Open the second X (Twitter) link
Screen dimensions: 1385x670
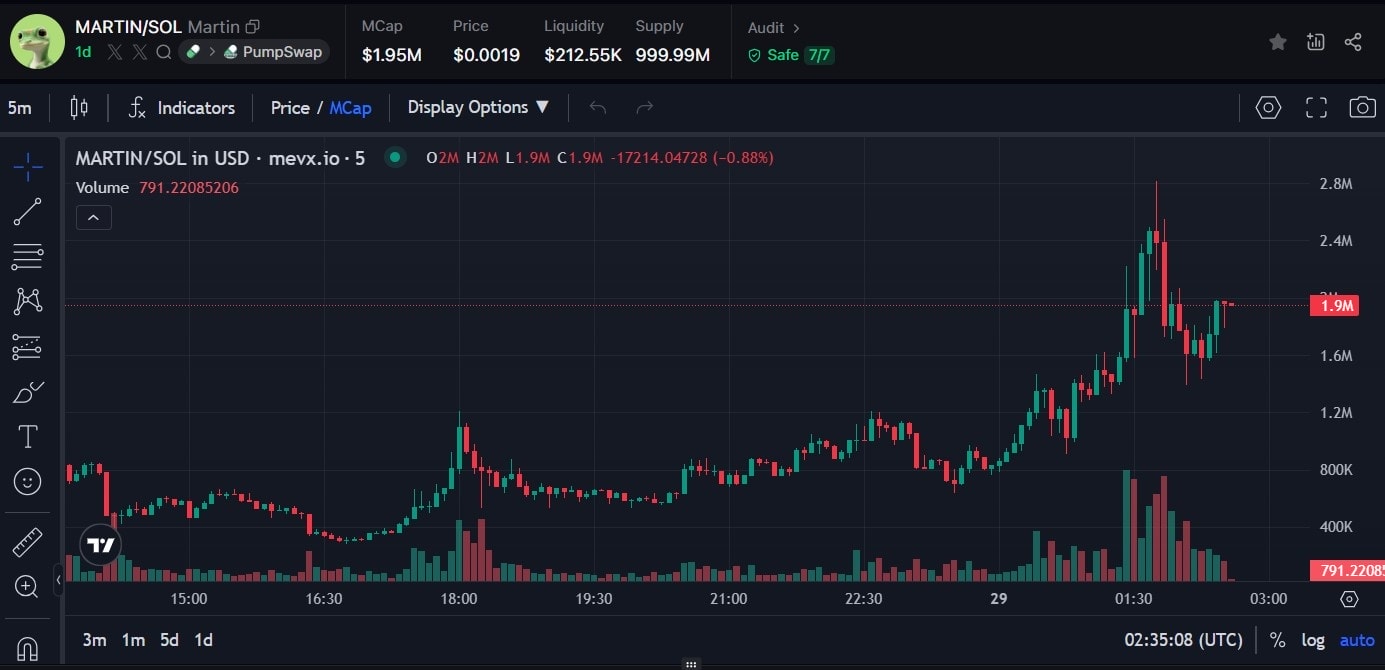[x=139, y=52]
